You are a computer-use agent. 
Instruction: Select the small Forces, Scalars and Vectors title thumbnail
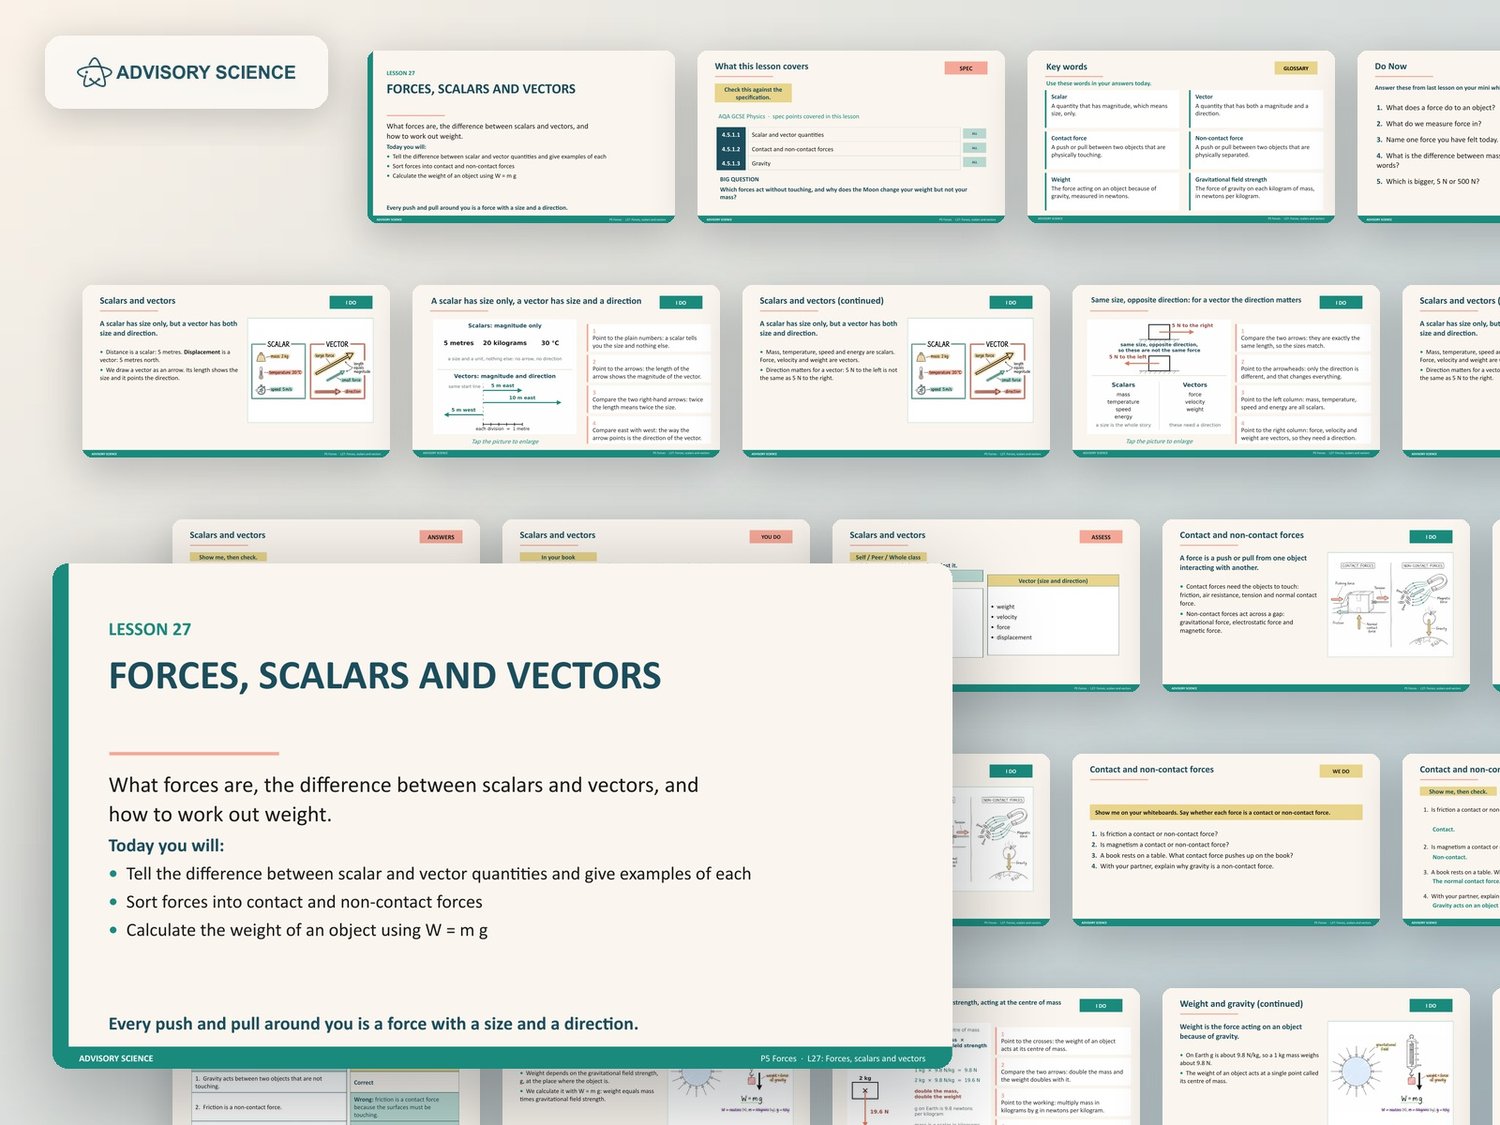tap(521, 137)
